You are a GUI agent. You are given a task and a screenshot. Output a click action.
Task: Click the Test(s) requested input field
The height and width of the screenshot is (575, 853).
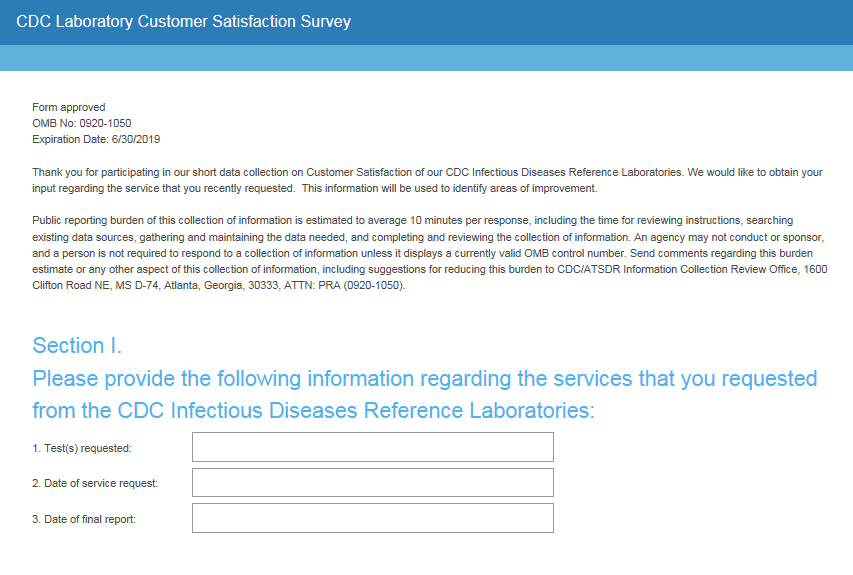(x=373, y=447)
